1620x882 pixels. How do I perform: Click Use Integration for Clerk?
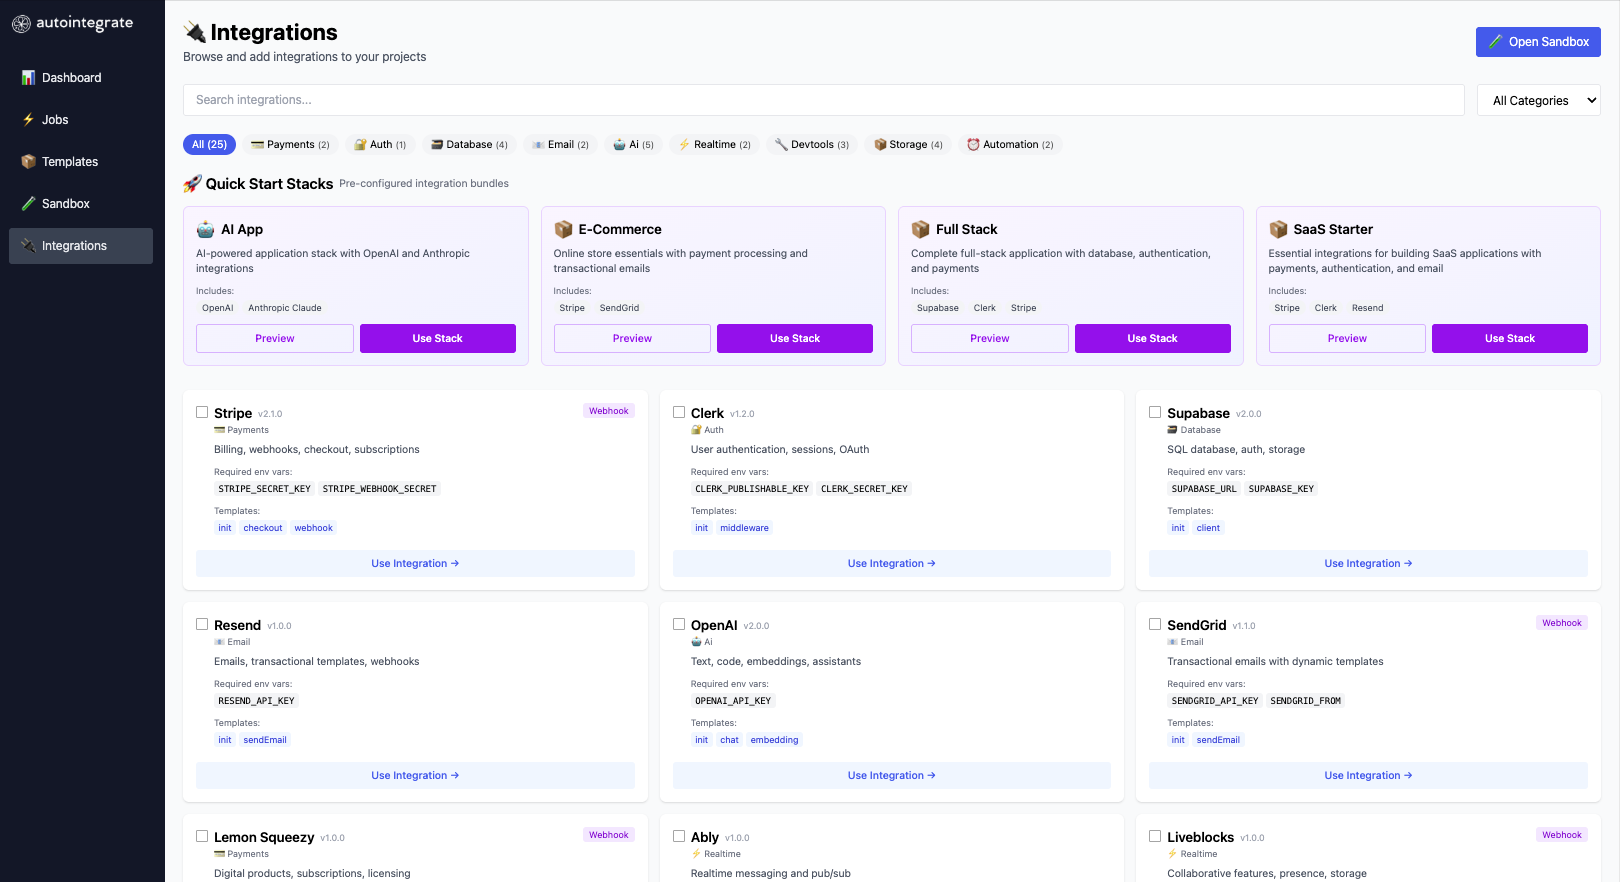pyautogui.click(x=892, y=564)
